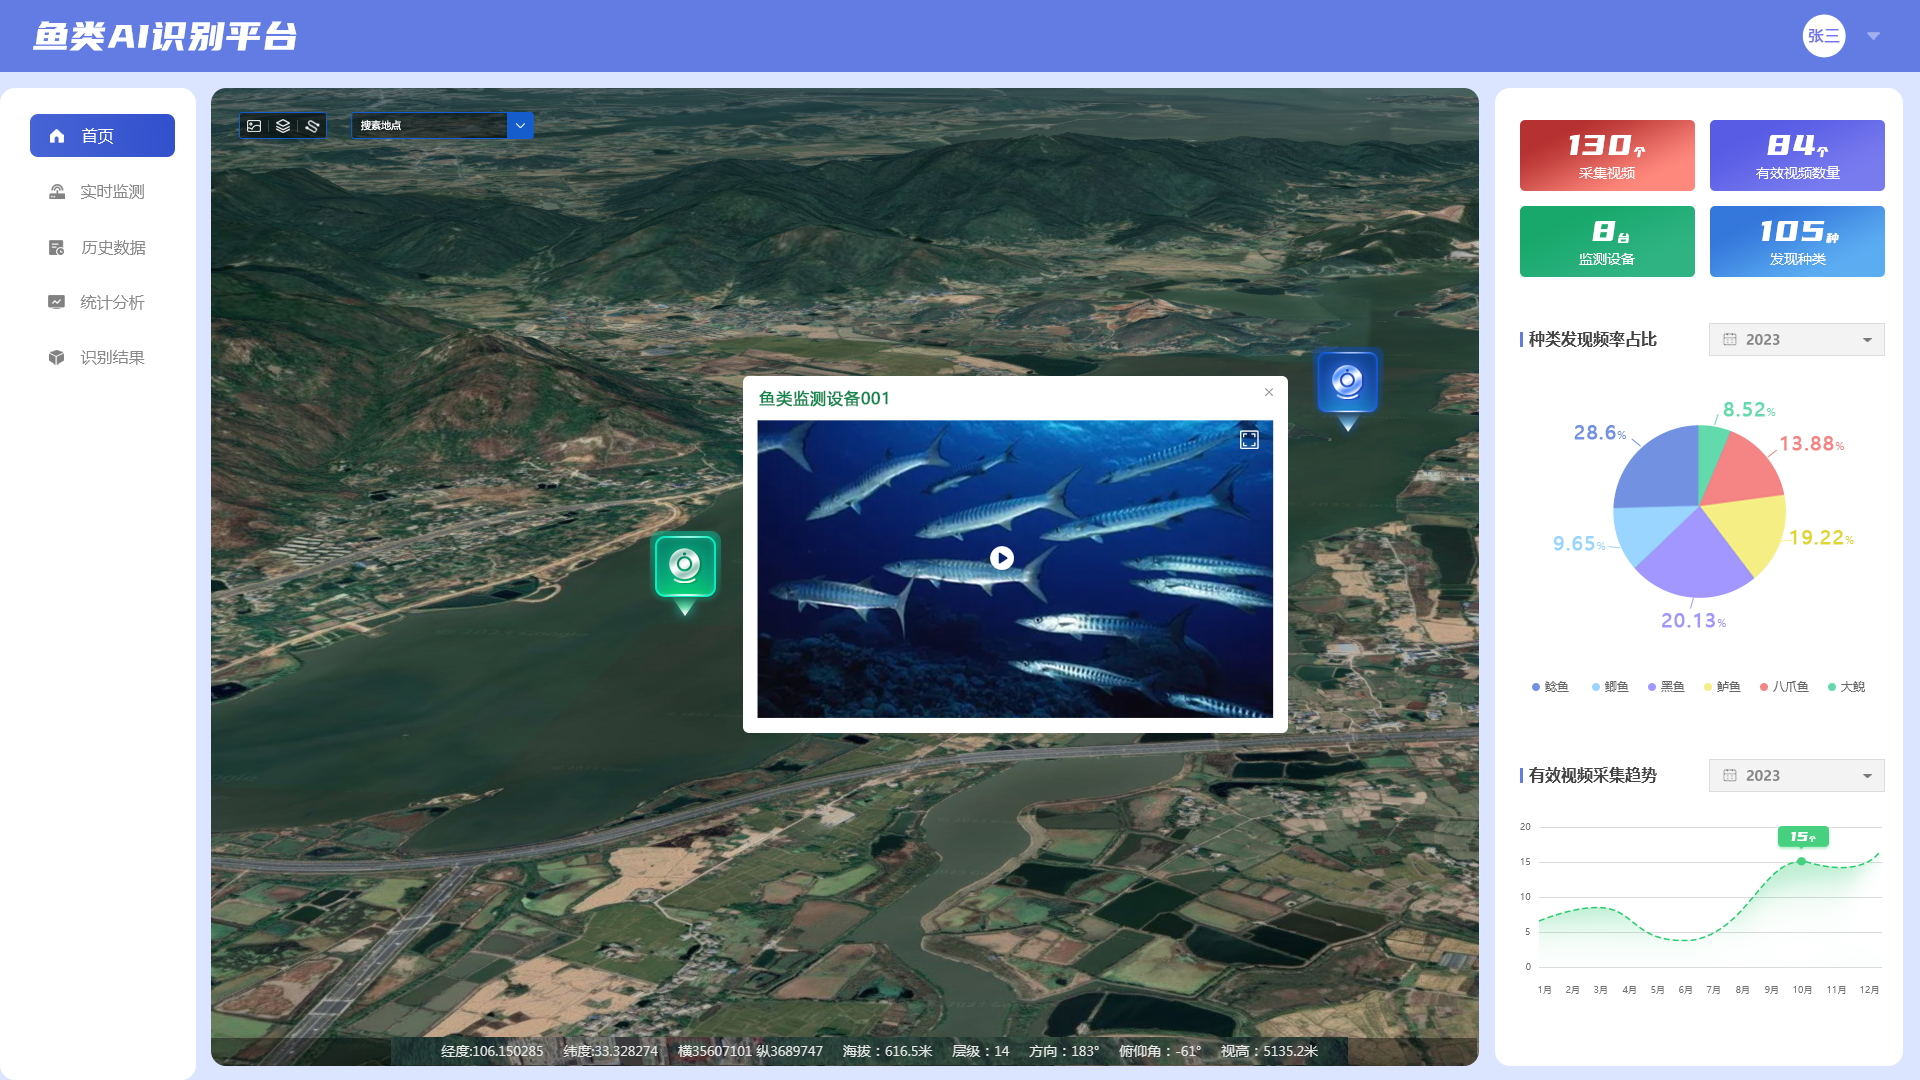Toggle 大鲵 legend item in the pie chart

(x=1846, y=687)
